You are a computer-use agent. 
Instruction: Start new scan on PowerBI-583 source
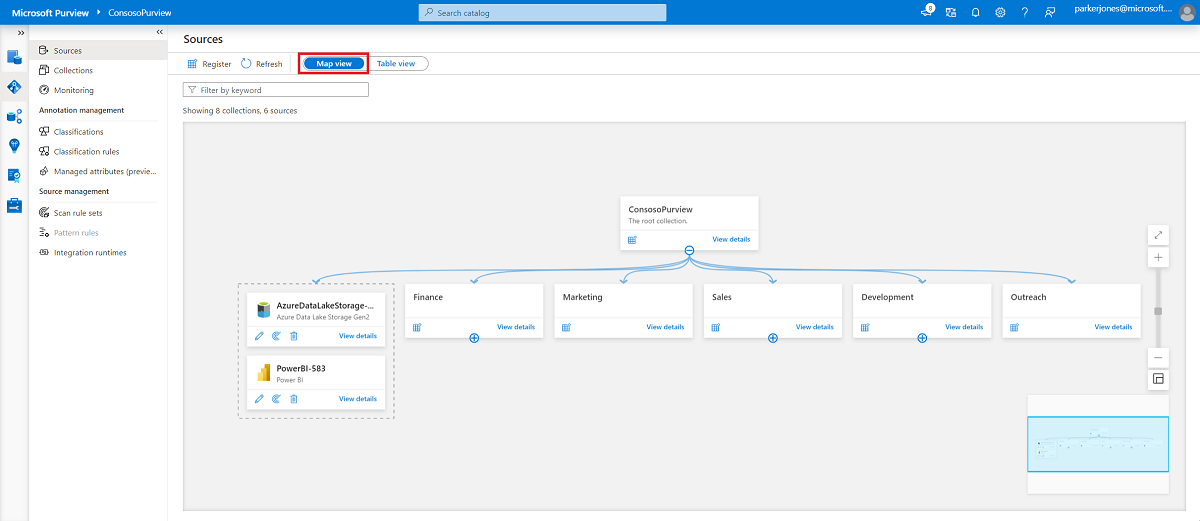(x=276, y=398)
